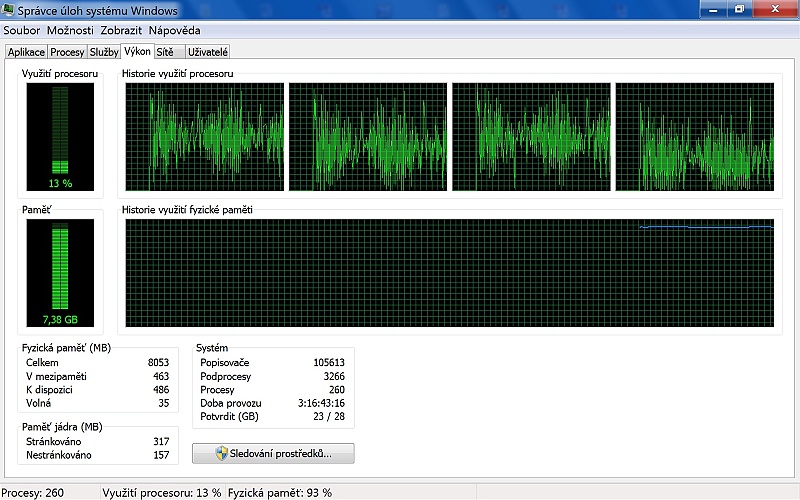
Task: Open the Nápověda menu
Action: (x=175, y=30)
